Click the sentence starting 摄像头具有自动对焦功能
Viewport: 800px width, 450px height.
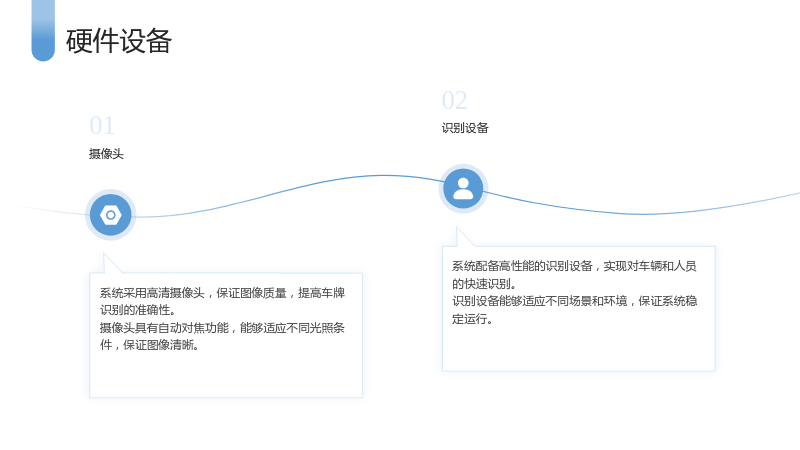click(222, 336)
